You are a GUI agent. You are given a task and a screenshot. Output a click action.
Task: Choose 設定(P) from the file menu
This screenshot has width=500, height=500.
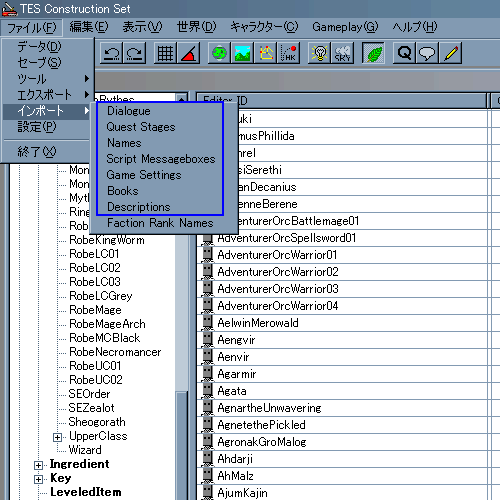[47, 127]
